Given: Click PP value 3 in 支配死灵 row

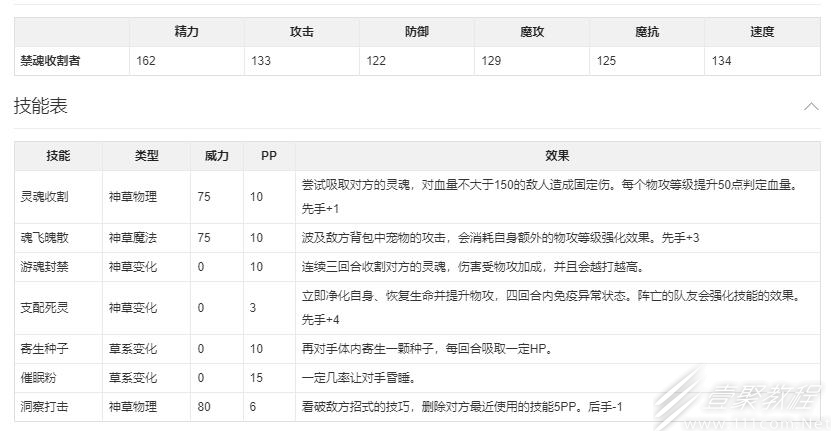Looking at the screenshot, I should (253, 308).
